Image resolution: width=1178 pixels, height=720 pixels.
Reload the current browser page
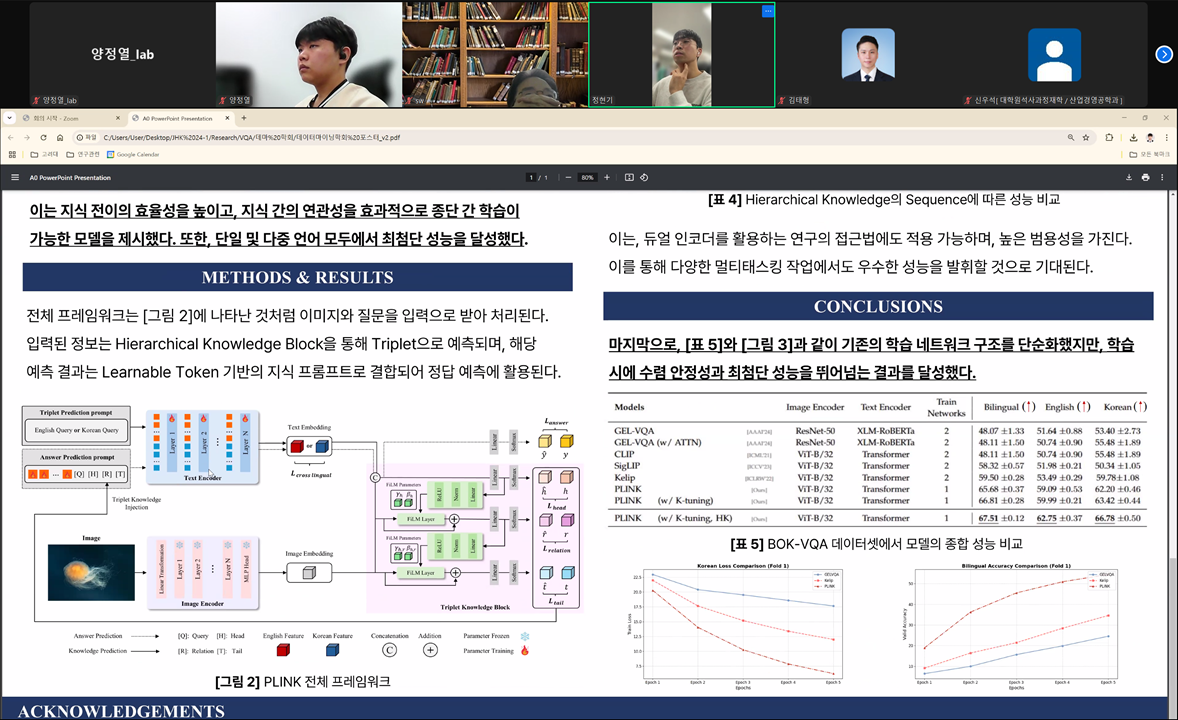pyautogui.click(x=43, y=138)
